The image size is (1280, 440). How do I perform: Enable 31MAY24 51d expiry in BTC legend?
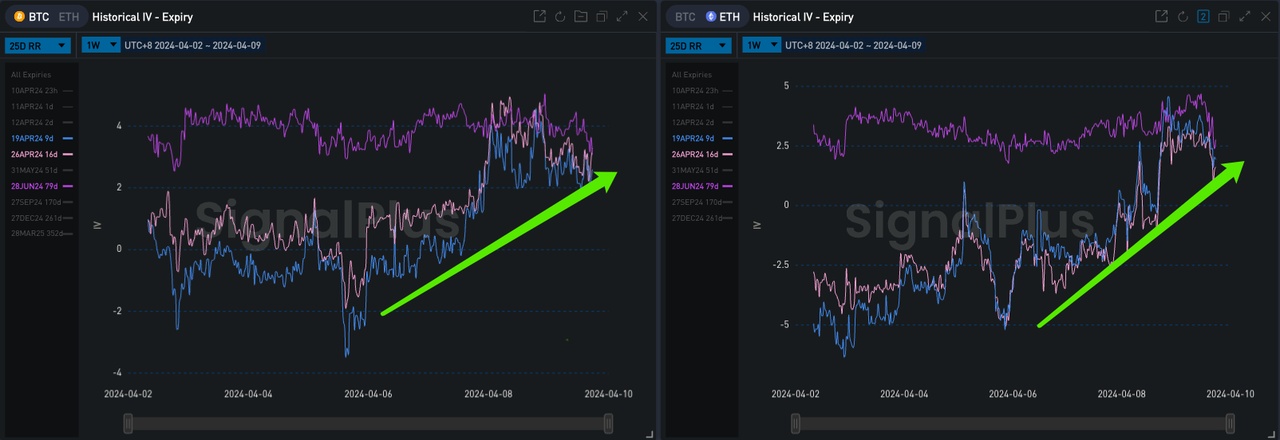click(x=34, y=170)
